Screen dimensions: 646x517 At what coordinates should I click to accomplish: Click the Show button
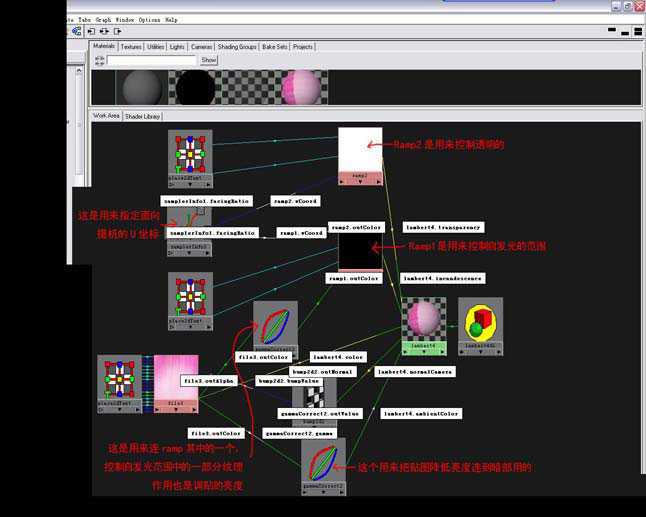(x=209, y=60)
